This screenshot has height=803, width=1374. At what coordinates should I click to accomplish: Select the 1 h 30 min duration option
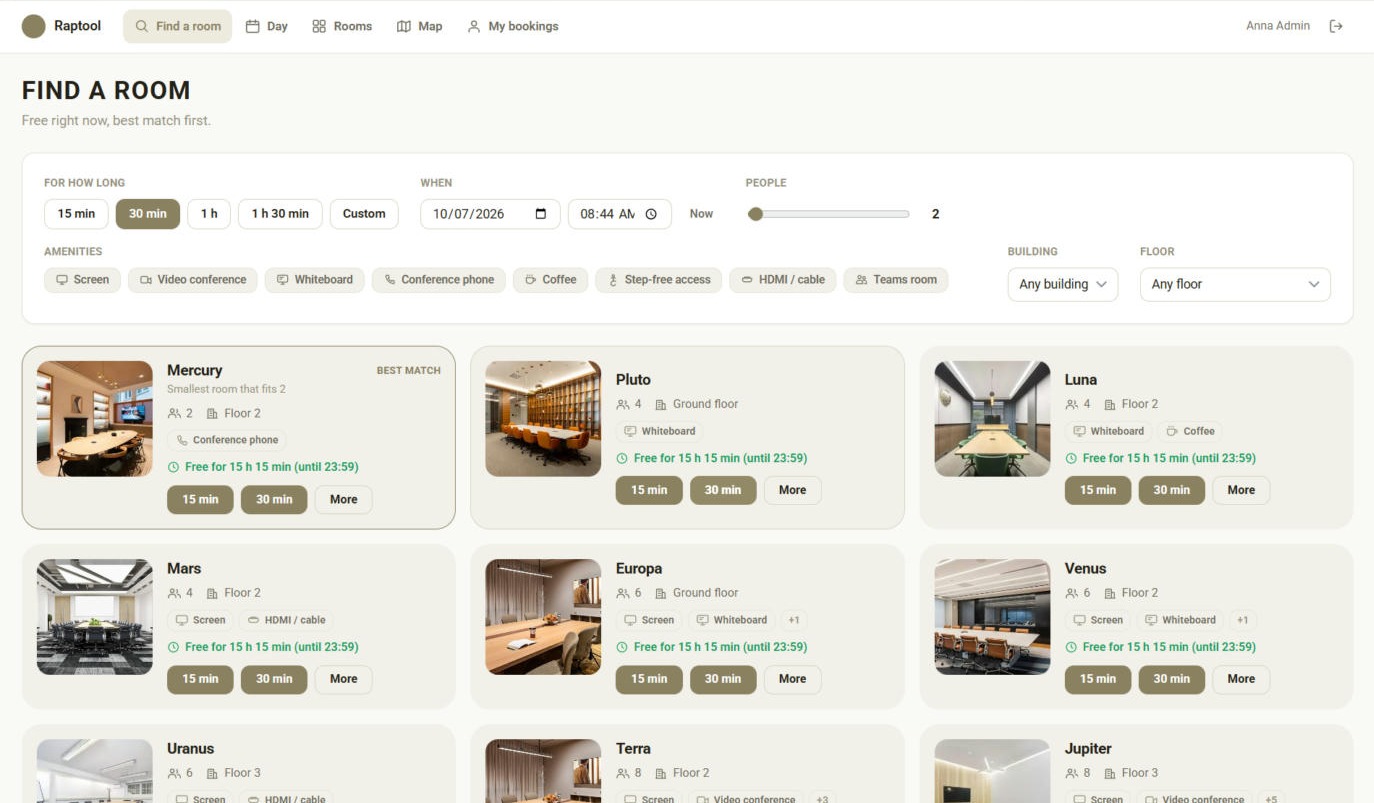click(280, 214)
